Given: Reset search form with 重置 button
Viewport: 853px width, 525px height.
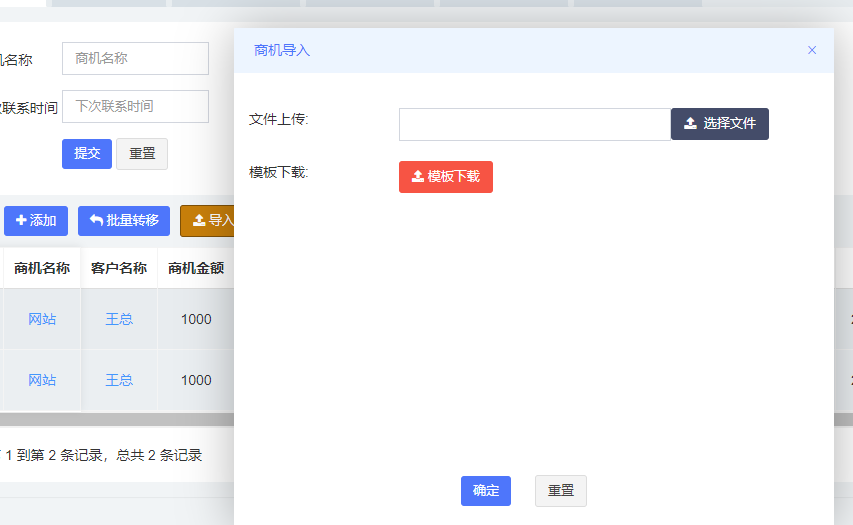Looking at the screenshot, I should pyautogui.click(x=142, y=154).
